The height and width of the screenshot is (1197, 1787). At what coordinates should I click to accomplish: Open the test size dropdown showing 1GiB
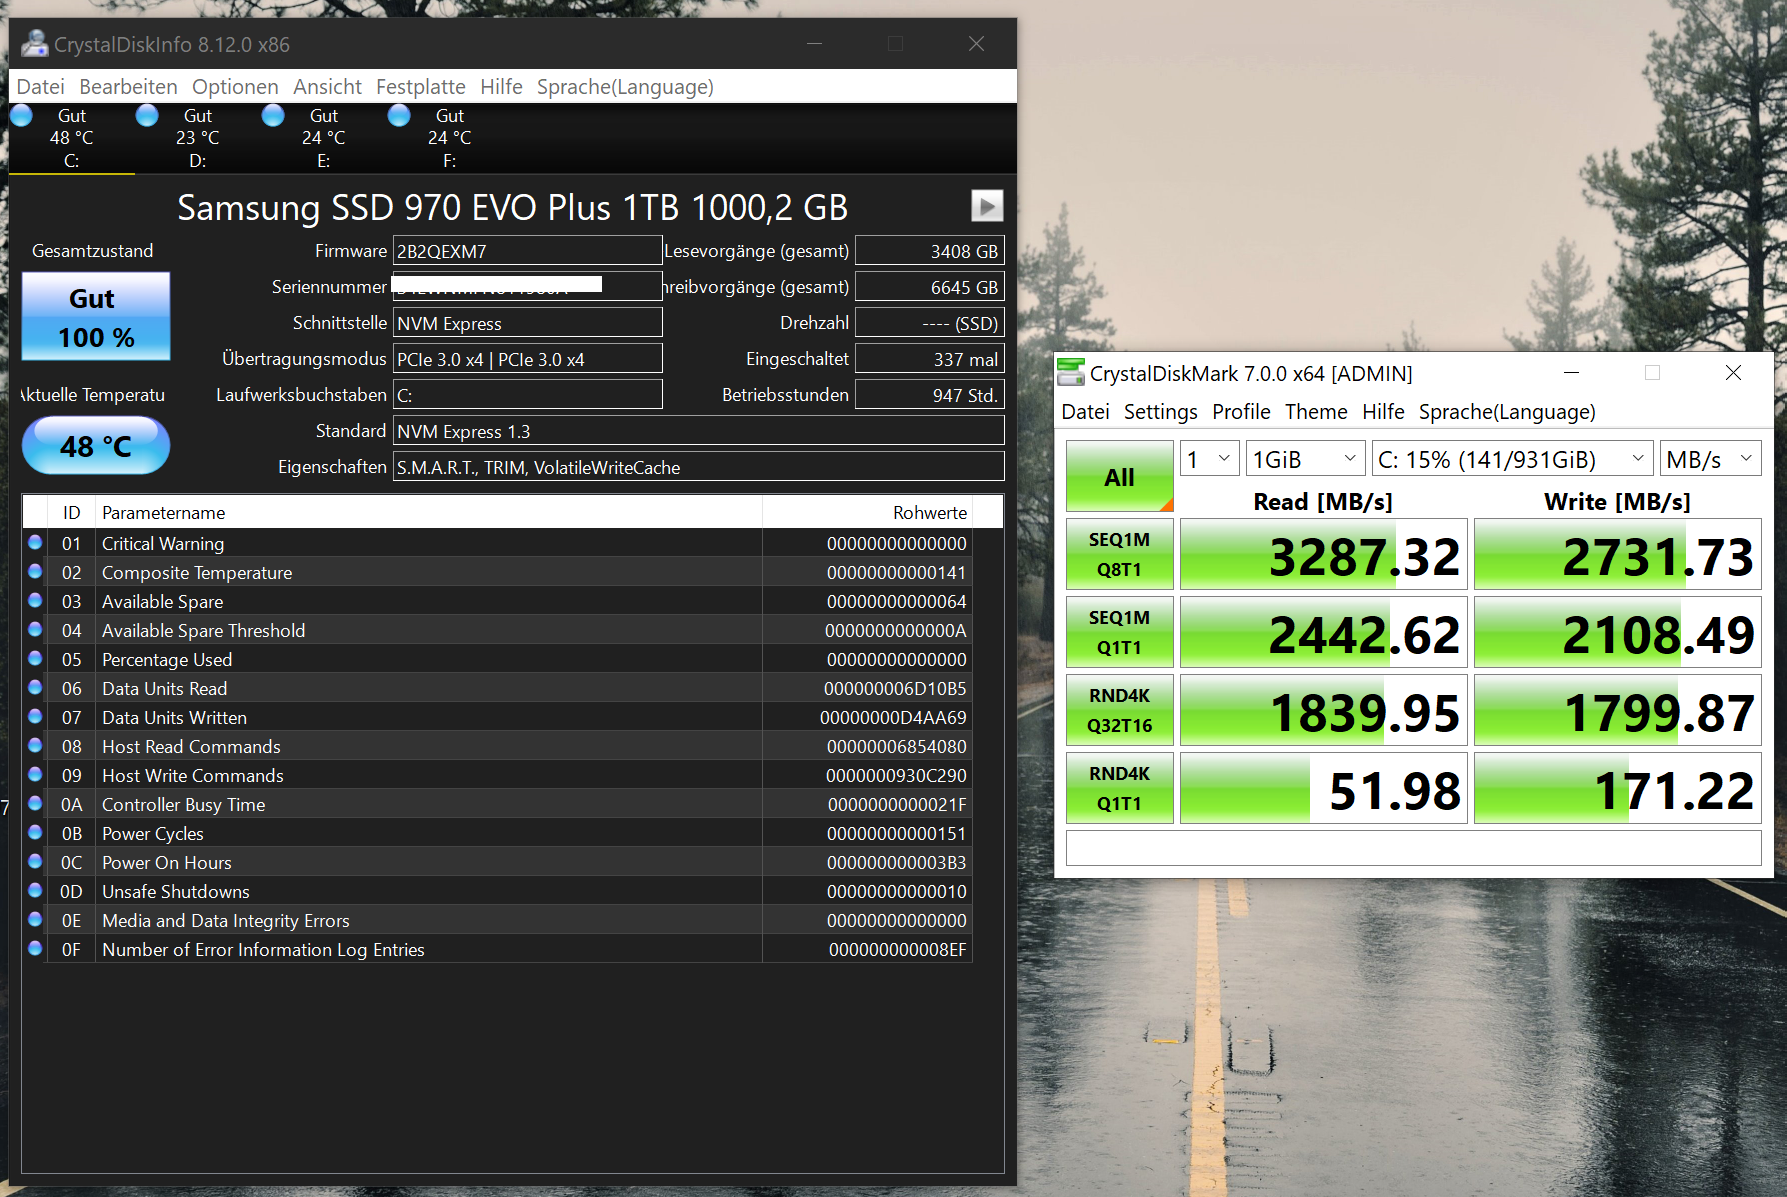[x=1305, y=459]
